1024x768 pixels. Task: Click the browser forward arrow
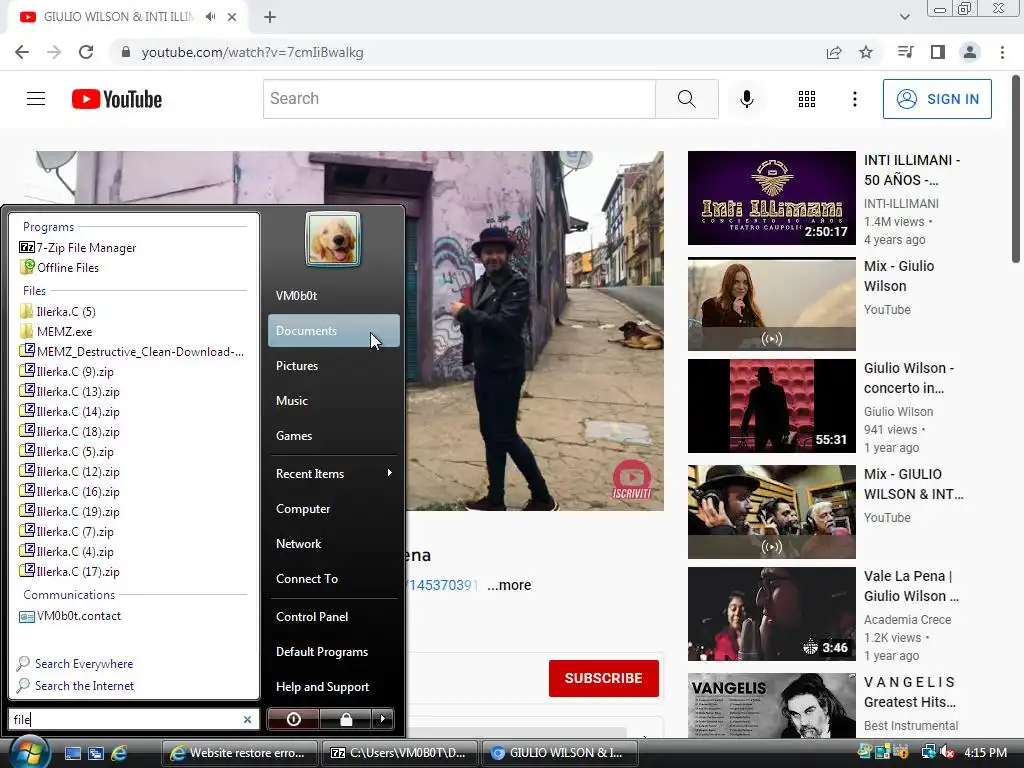tap(54, 52)
